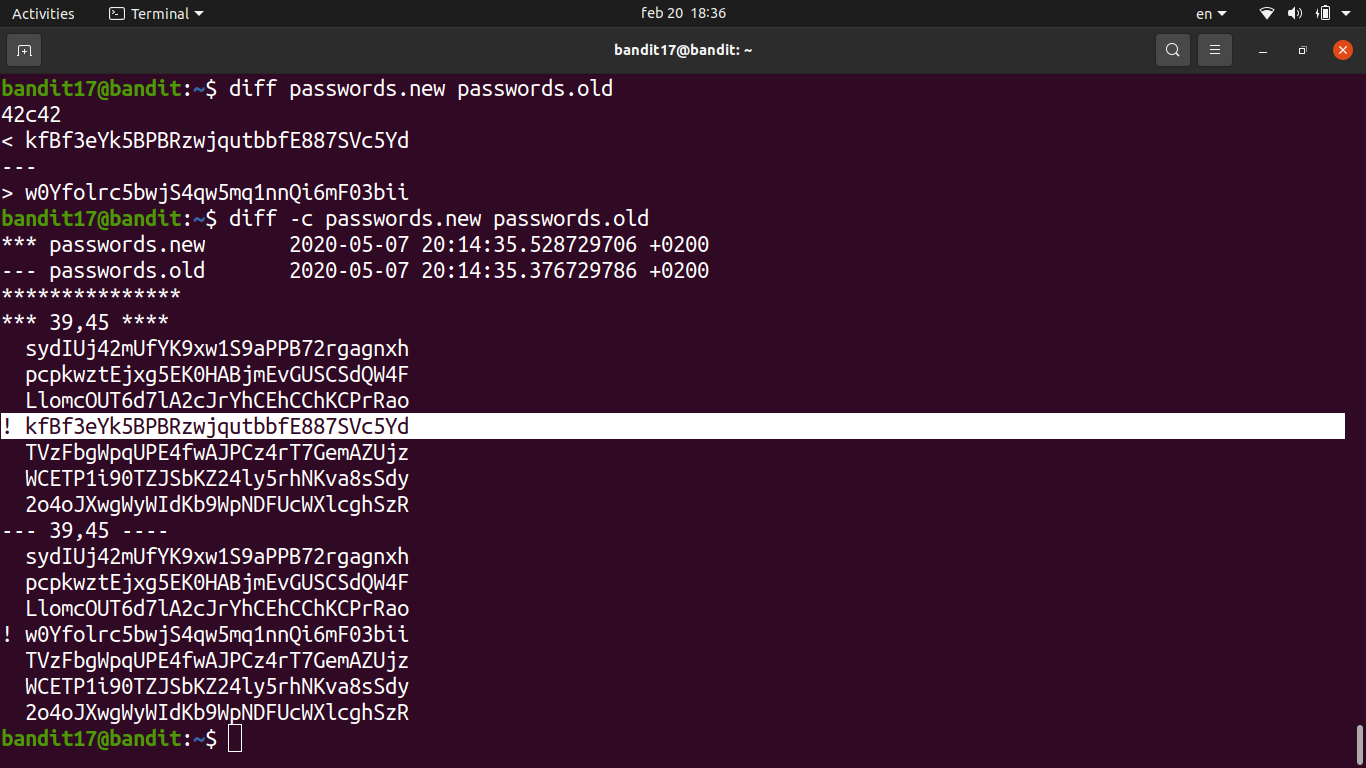Click the 'diff -c passwords.new passwords.old' command line
This screenshot has width=1366, height=768.
click(x=439, y=219)
